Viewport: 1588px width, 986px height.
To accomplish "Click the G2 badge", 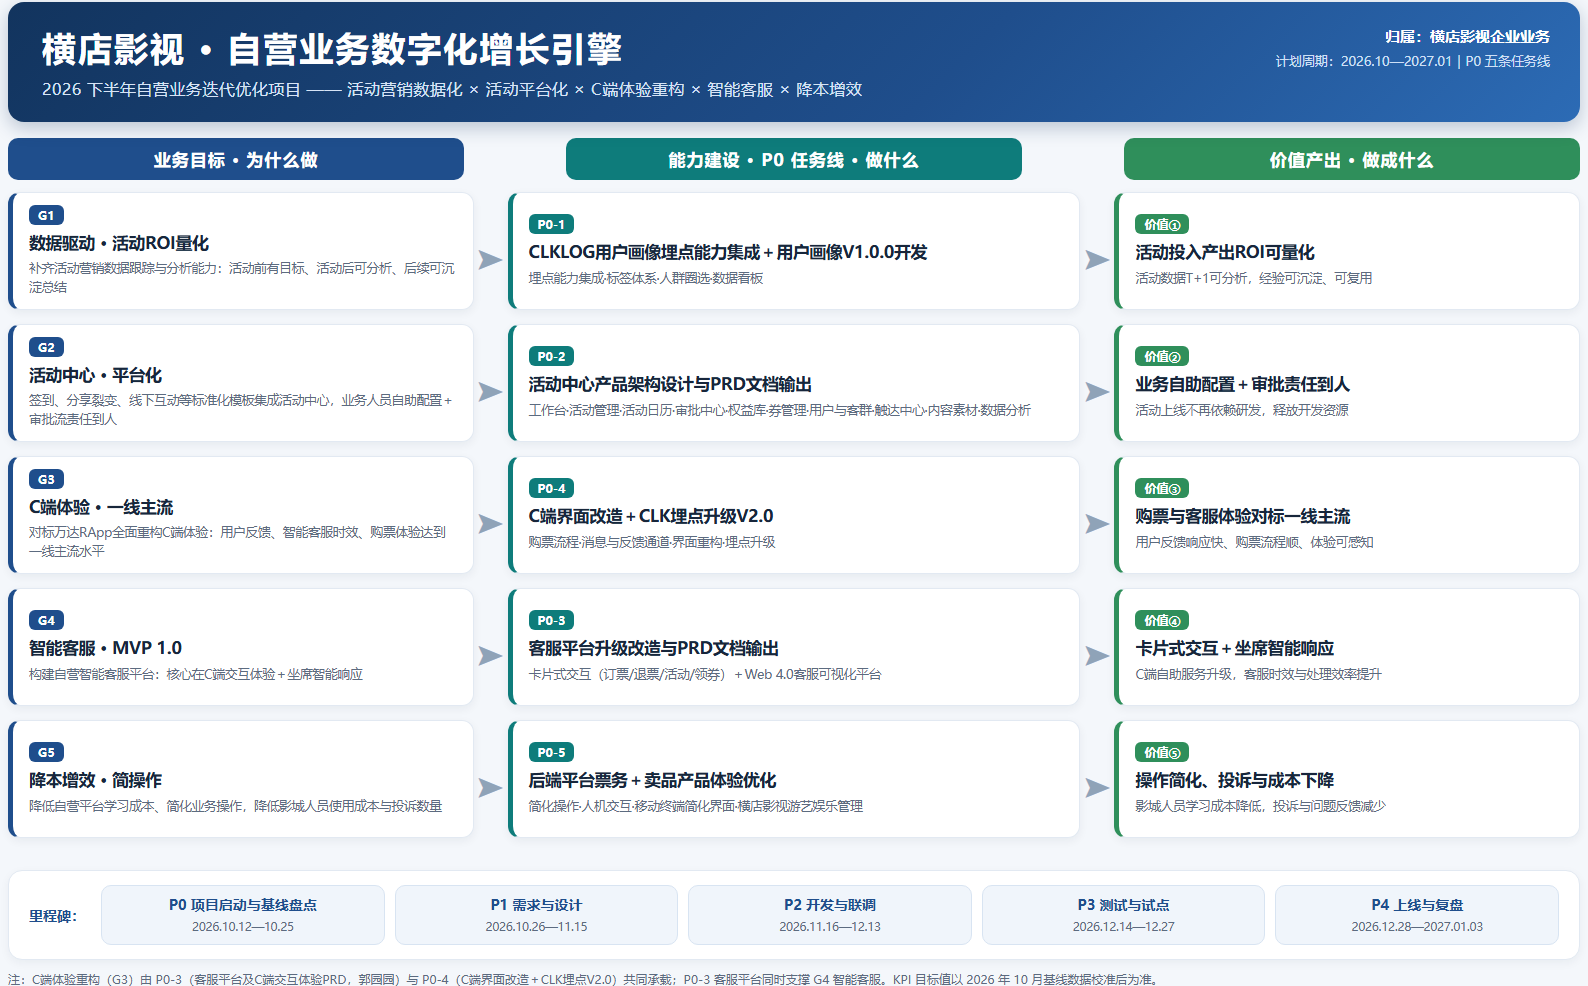I will (x=46, y=347).
